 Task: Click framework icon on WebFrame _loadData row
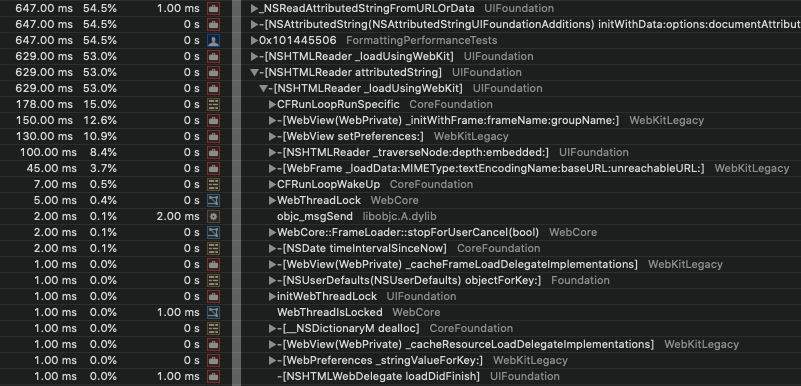click(214, 168)
